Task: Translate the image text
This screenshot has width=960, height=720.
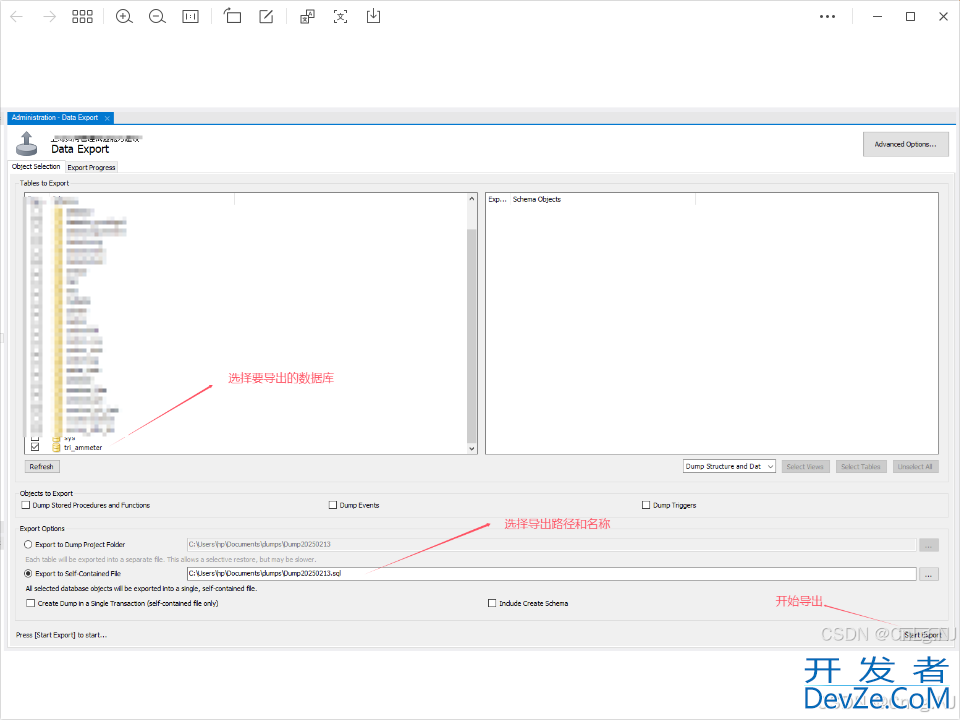Action: pyautogui.click(x=307, y=17)
